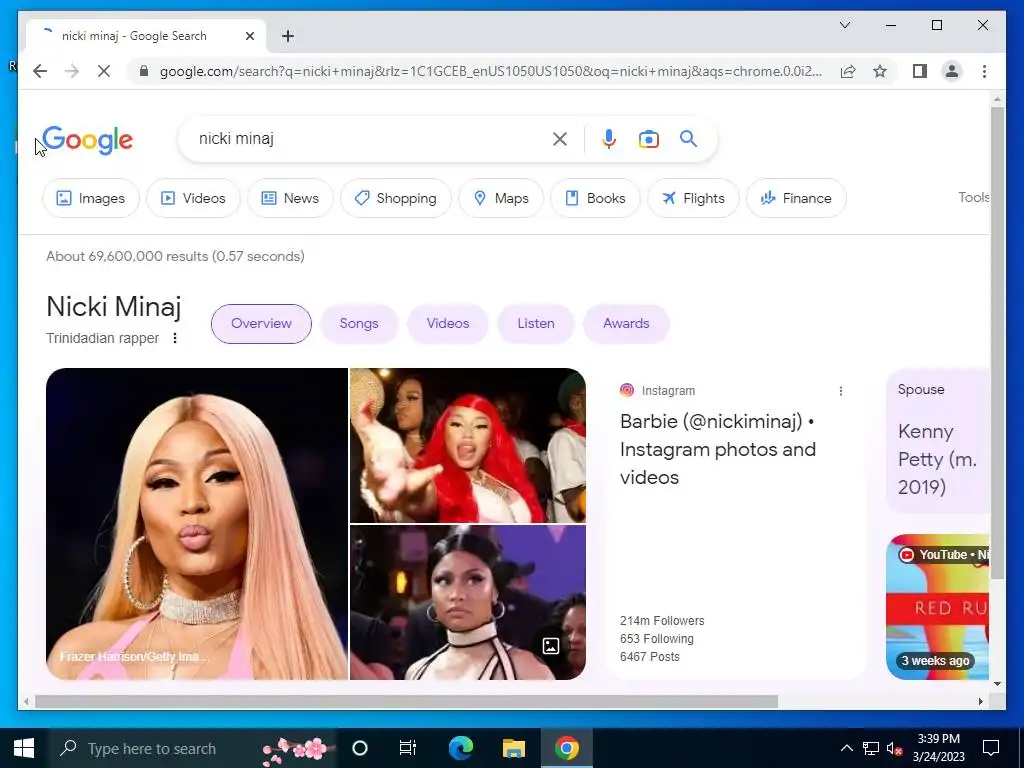Open the tab search chevron

click(844, 25)
